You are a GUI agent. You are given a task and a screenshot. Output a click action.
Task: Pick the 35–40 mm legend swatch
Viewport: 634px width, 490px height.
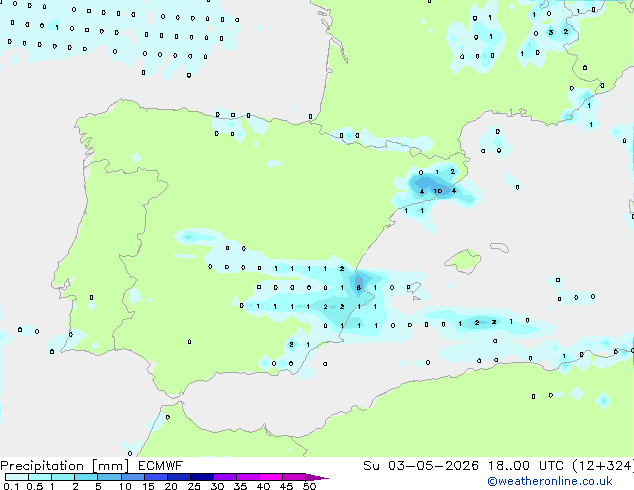248,477
